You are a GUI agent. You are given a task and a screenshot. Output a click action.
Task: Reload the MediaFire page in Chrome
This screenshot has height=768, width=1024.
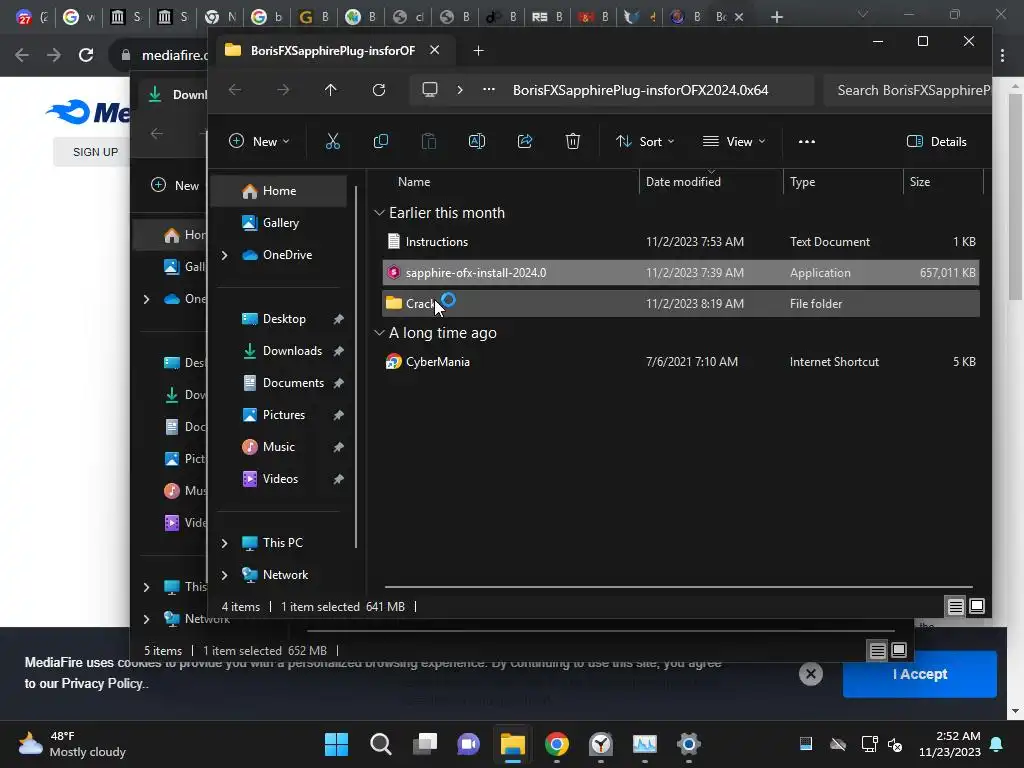click(x=86, y=55)
